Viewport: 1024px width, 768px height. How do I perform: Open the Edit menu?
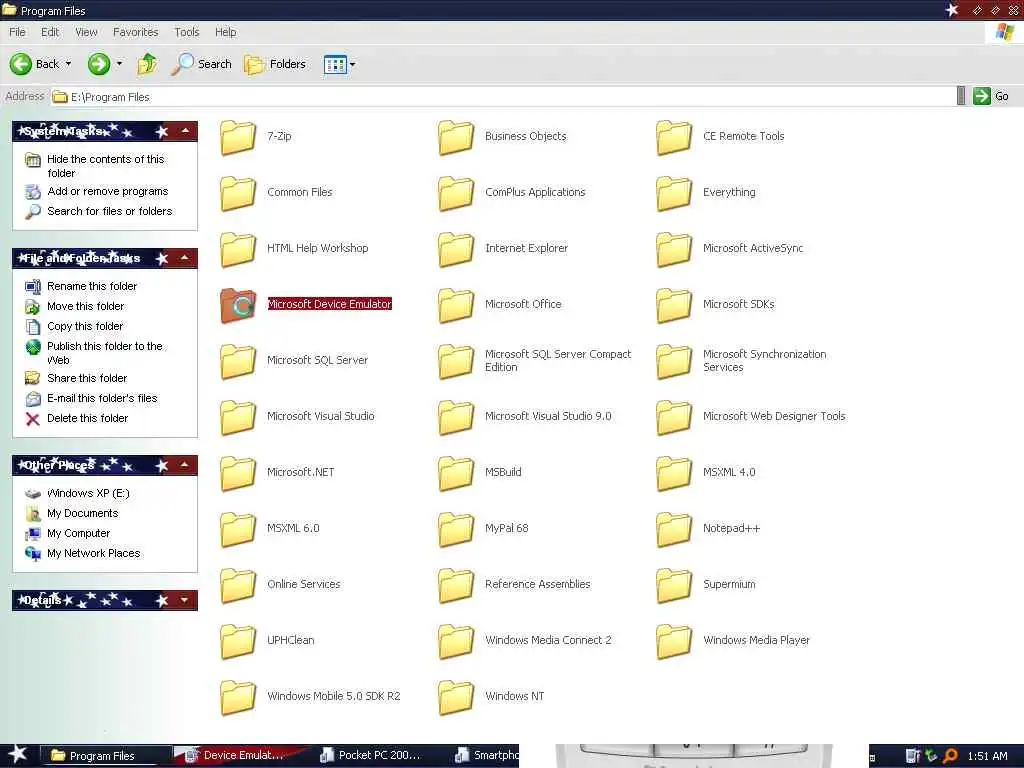[x=50, y=32]
